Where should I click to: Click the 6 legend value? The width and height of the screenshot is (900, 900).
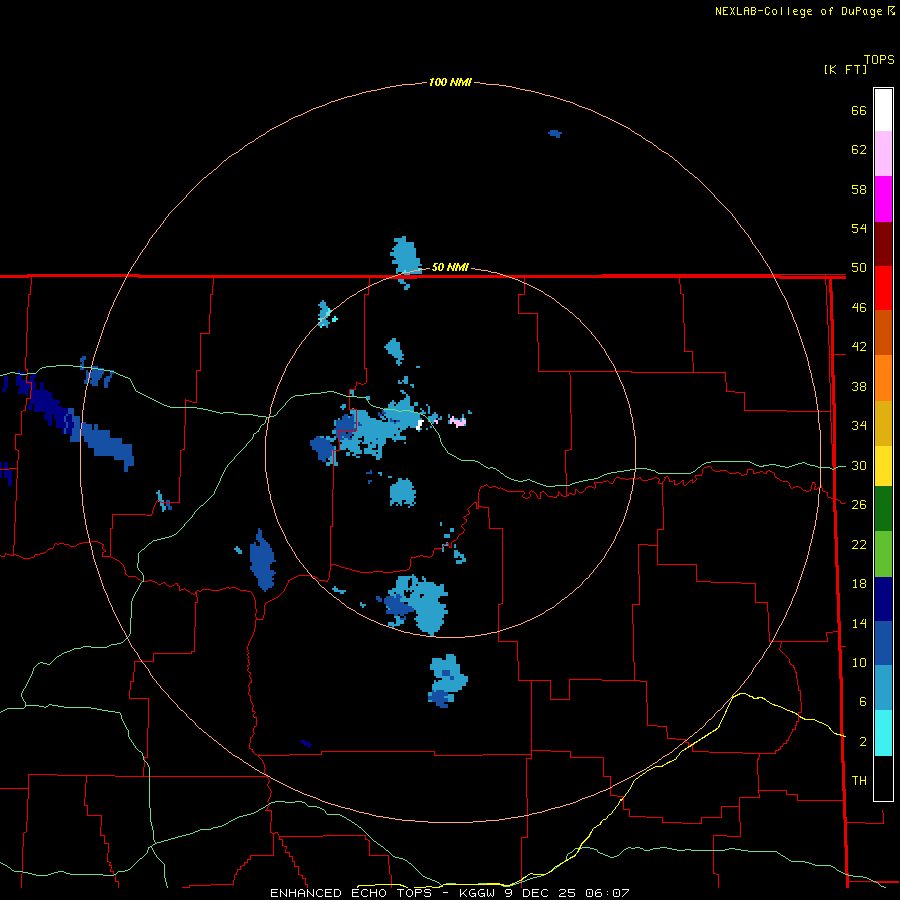[x=862, y=701]
